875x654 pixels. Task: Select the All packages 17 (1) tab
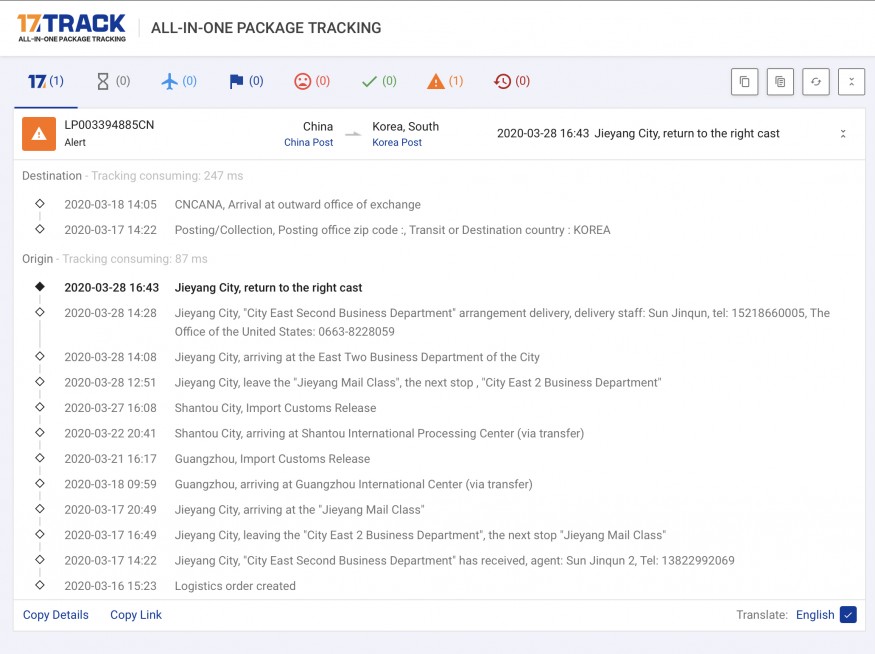(46, 81)
